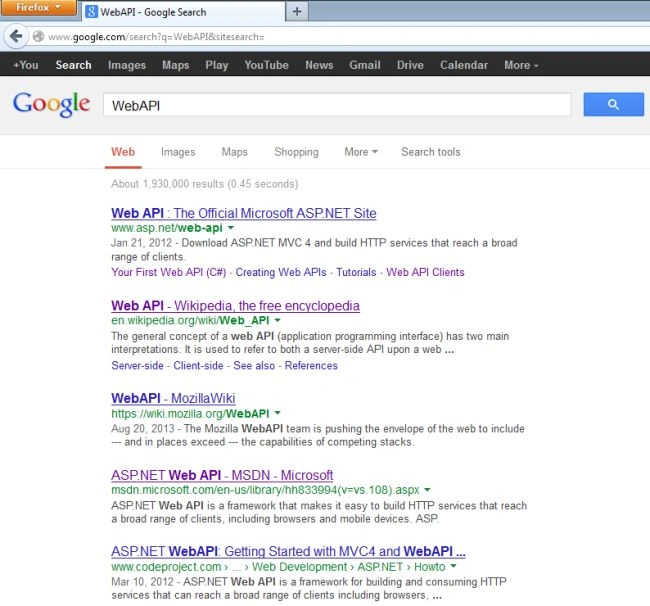Open Calendar in the Google bar
This screenshot has width=650, height=606.
pyautogui.click(x=464, y=65)
